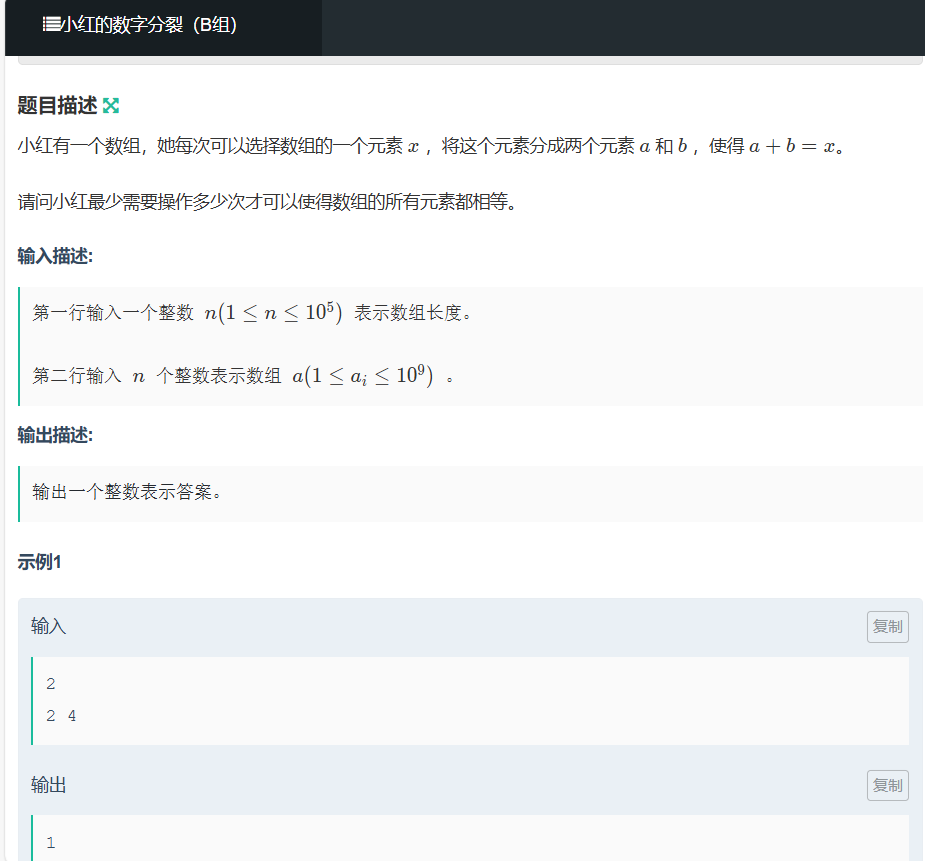Click the 输入描述: heading
Image resolution: width=925 pixels, height=861 pixels.
pyautogui.click(x=55, y=256)
